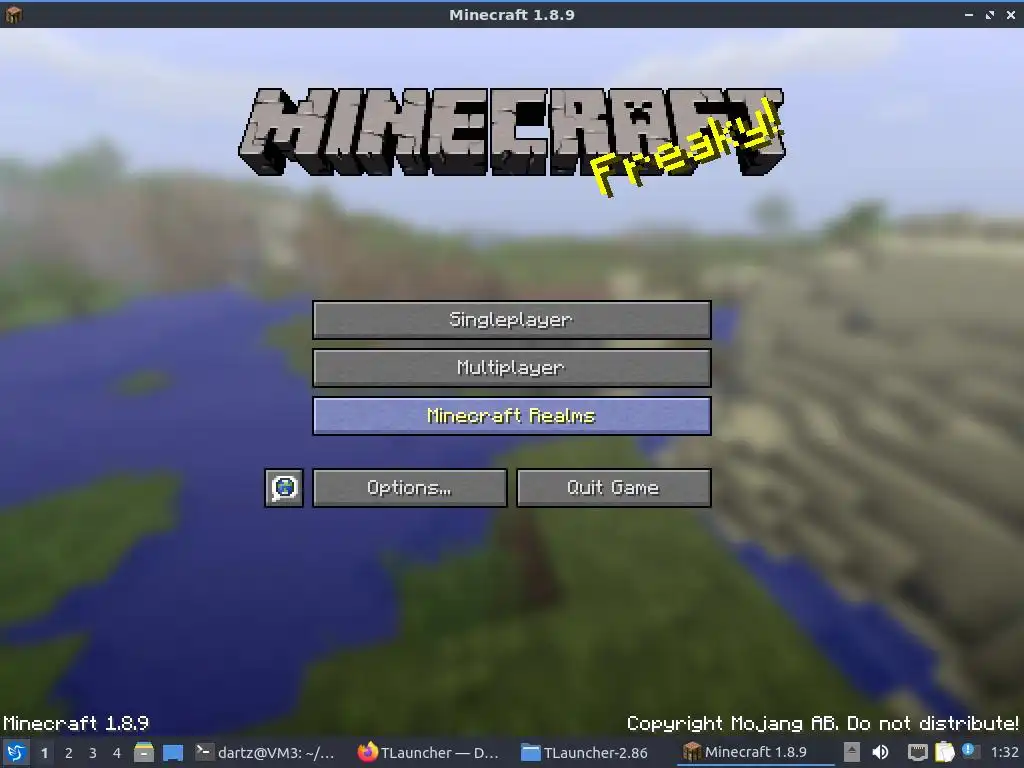
Task: Quit the game
Action: coord(614,488)
